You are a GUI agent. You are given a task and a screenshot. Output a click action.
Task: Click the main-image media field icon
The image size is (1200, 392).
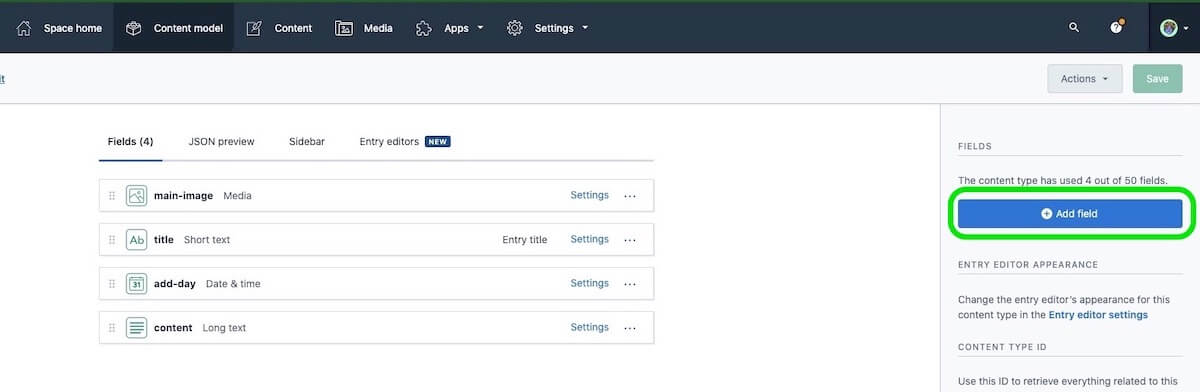tap(136, 196)
